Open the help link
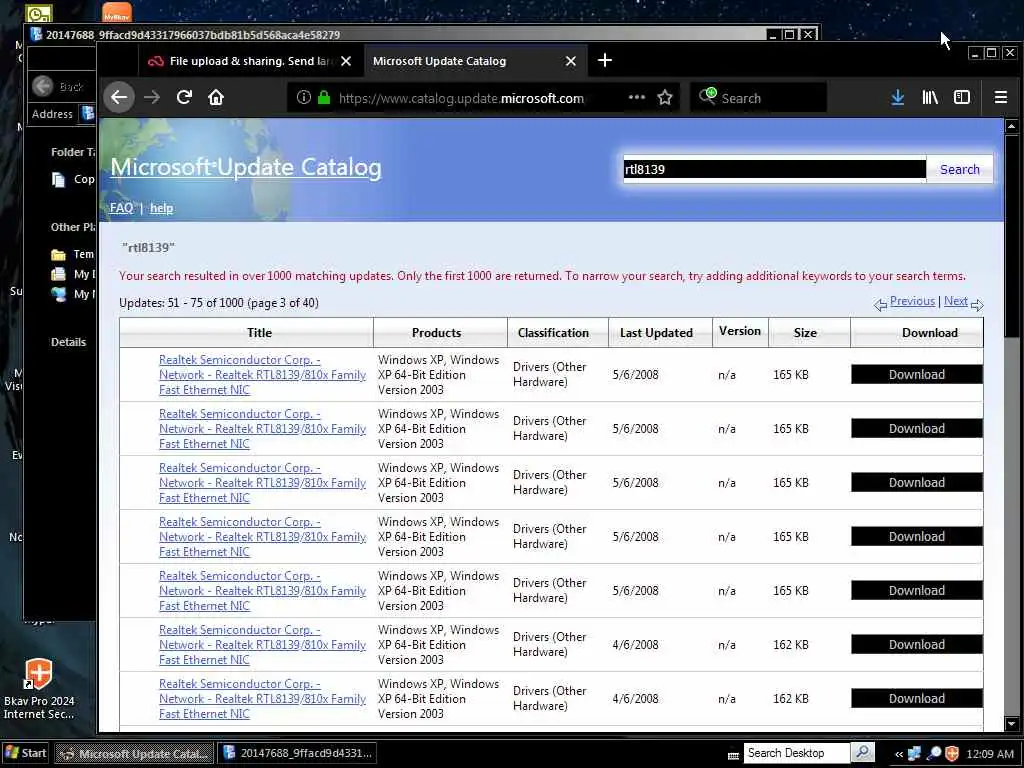Image resolution: width=1024 pixels, height=768 pixels. tap(161, 208)
